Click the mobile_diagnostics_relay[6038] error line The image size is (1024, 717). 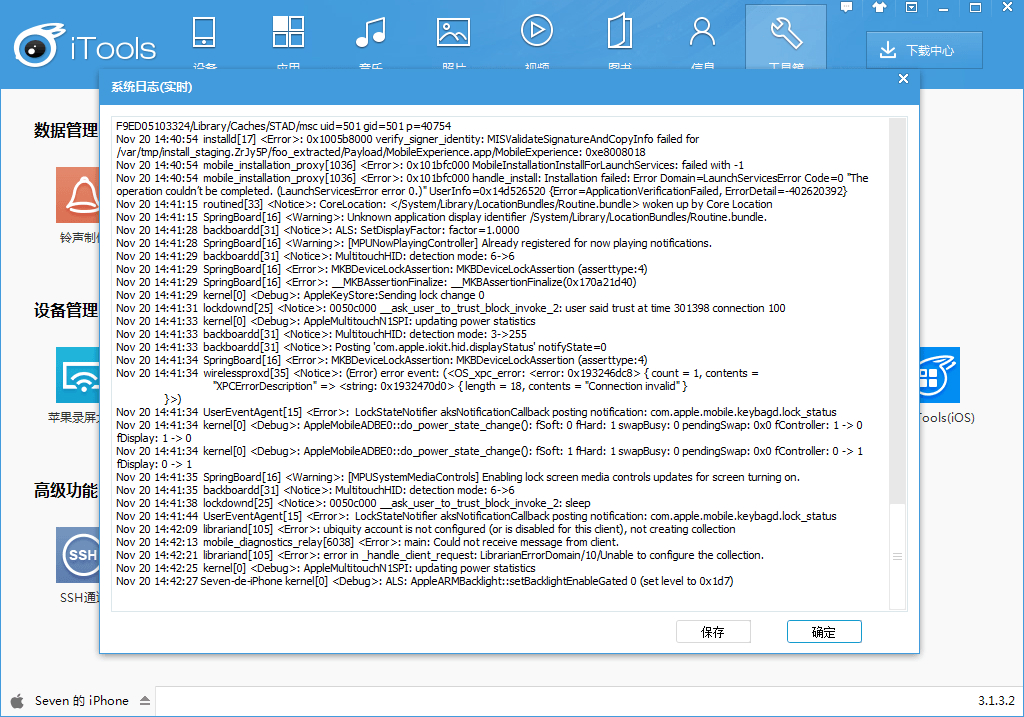tap(368, 543)
